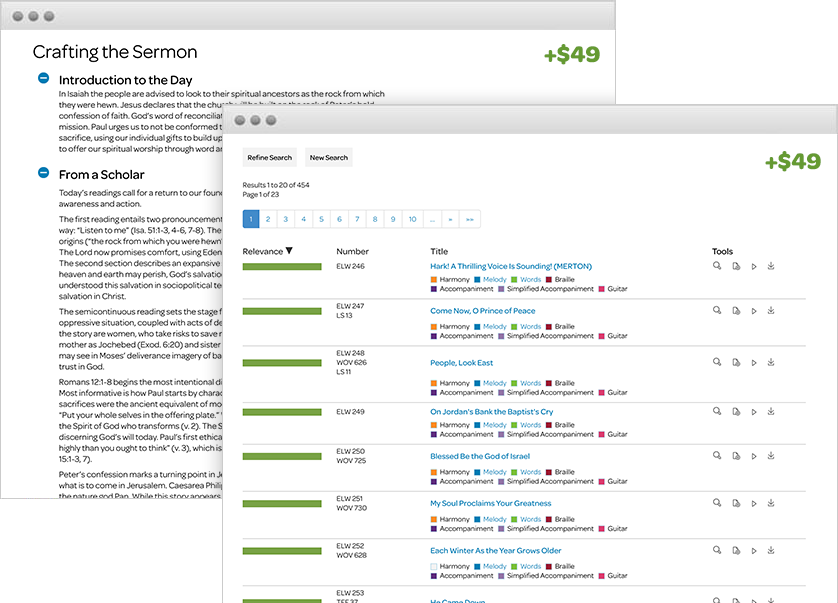The width and height of the screenshot is (838, 603).
Task: Download Blessed Be the God of Israel
Action: point(771,455)
